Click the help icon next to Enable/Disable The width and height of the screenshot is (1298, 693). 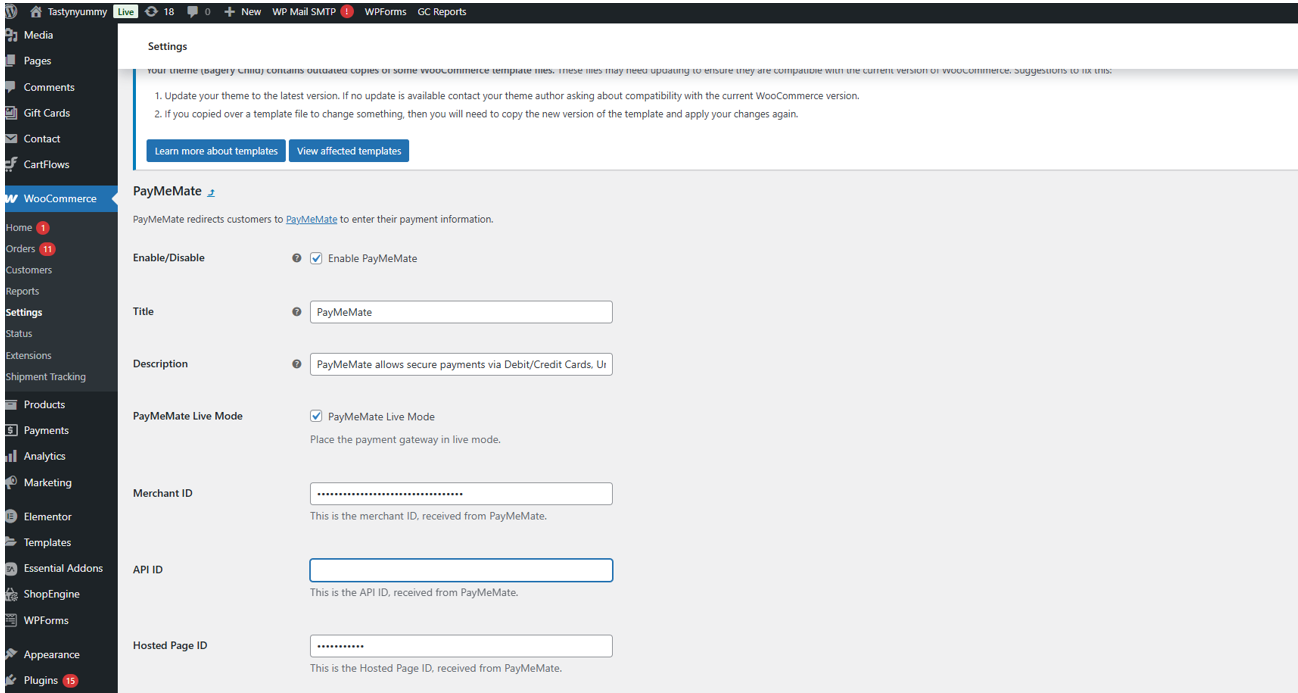296,258
